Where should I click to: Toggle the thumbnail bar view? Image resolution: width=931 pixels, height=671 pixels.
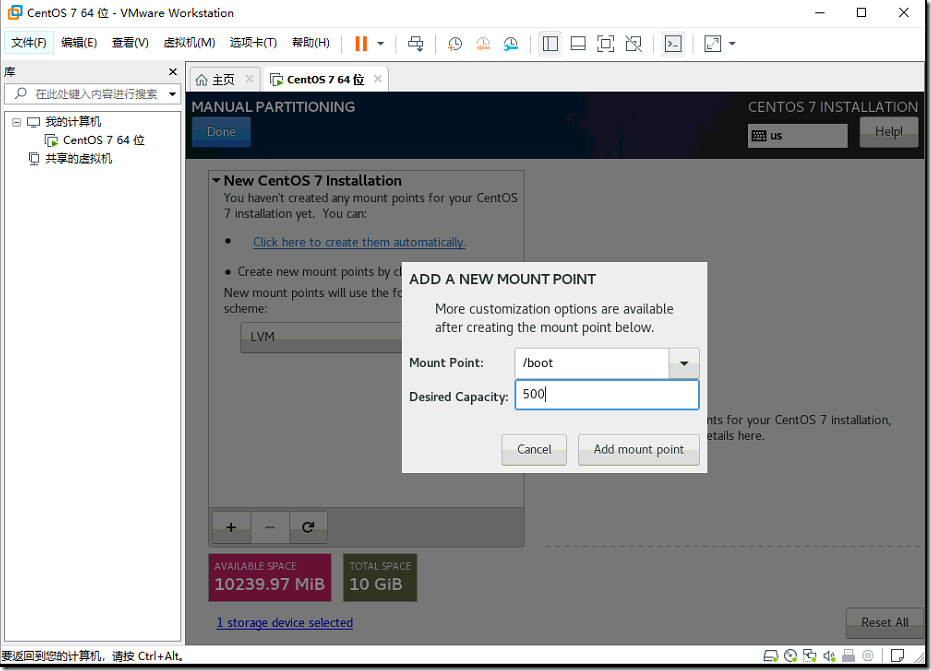click(x=578, y=43)
